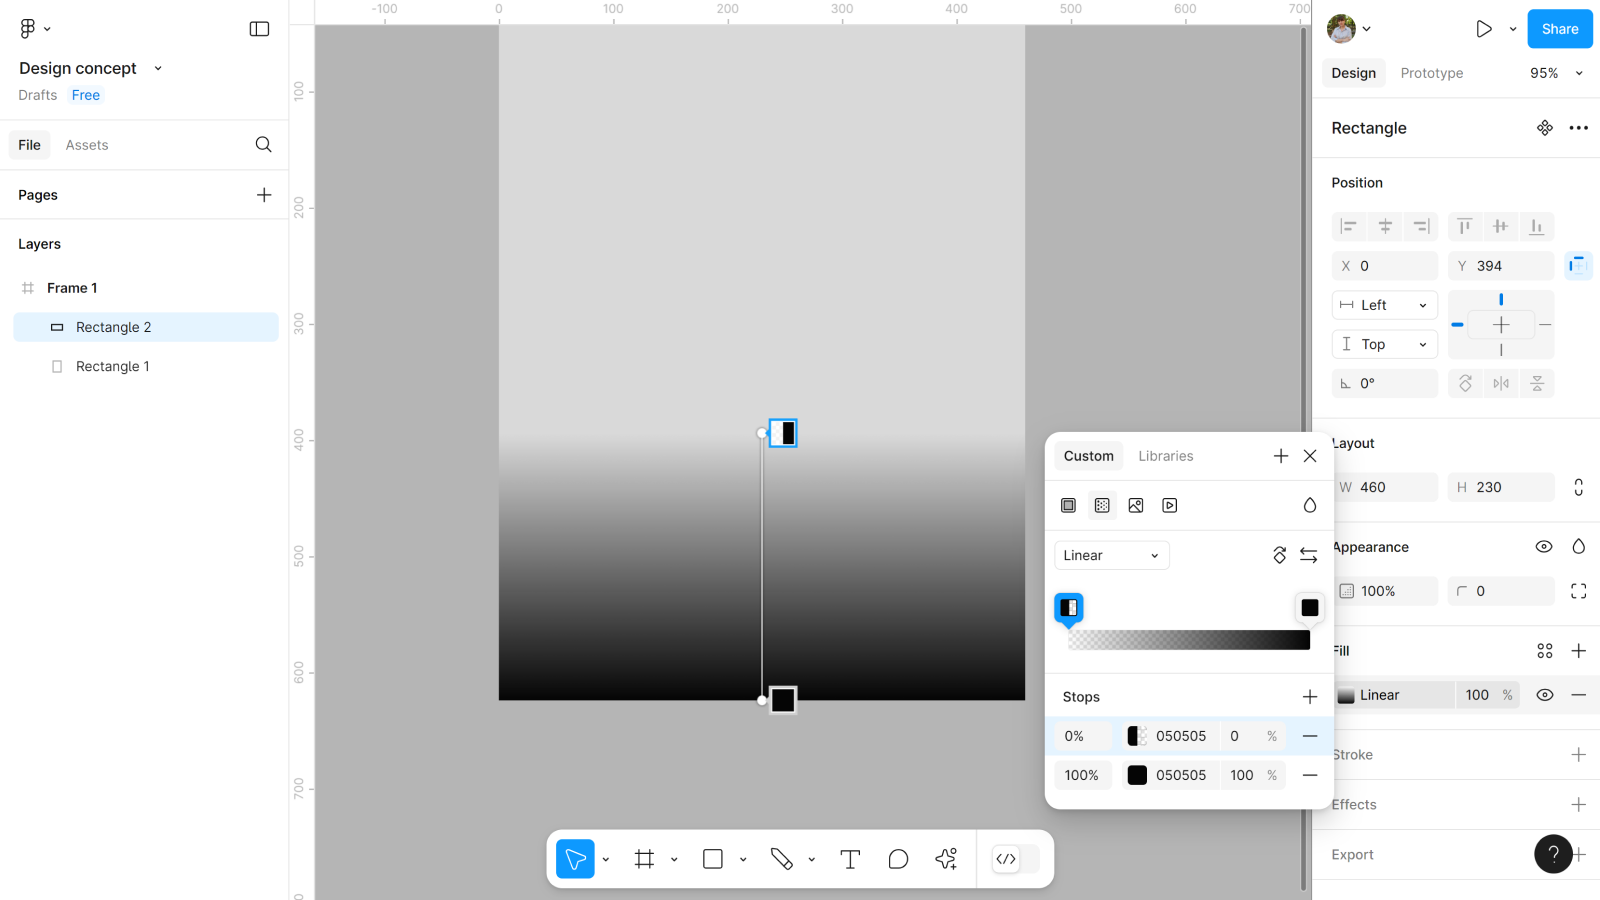
Task: Select the Frame tool in toolbar
Action: 644,859
